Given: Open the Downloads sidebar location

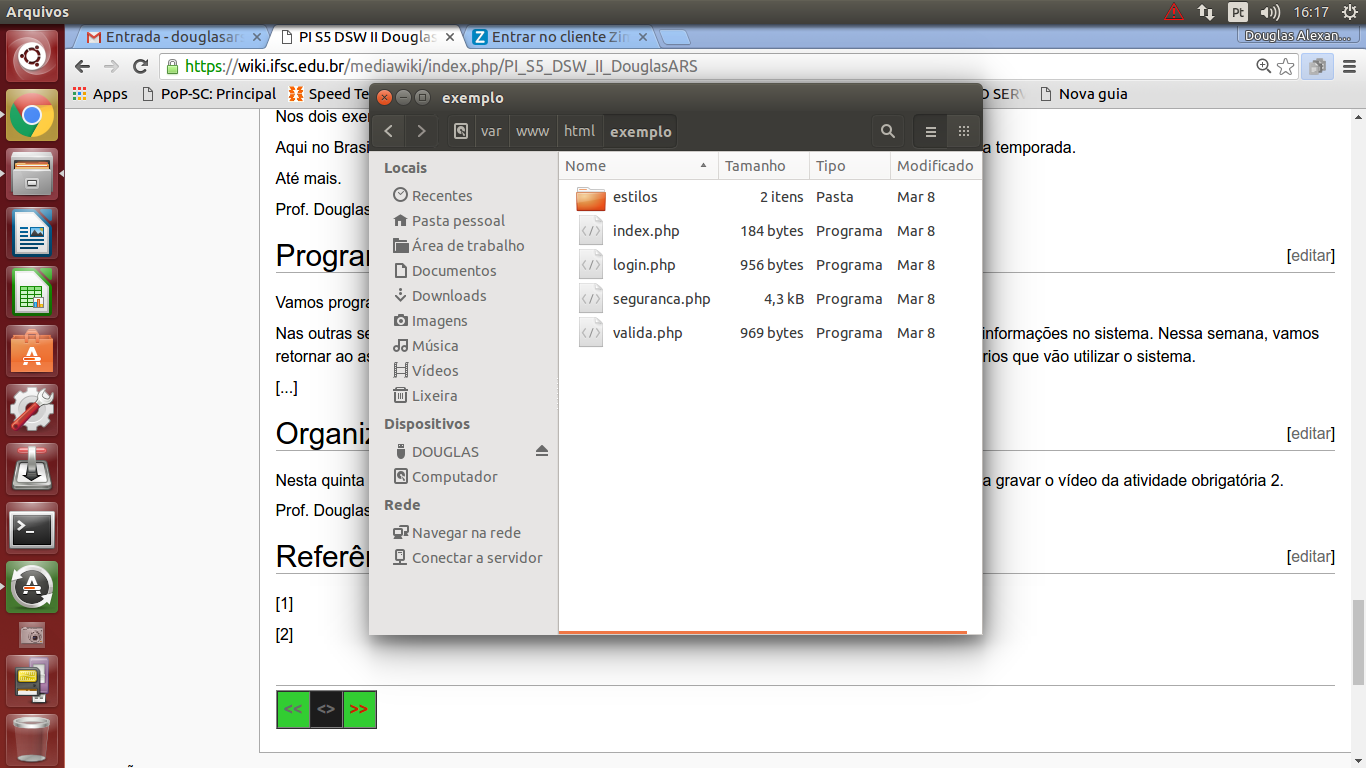Looking at the screenshot, I should tap(448, 296).
